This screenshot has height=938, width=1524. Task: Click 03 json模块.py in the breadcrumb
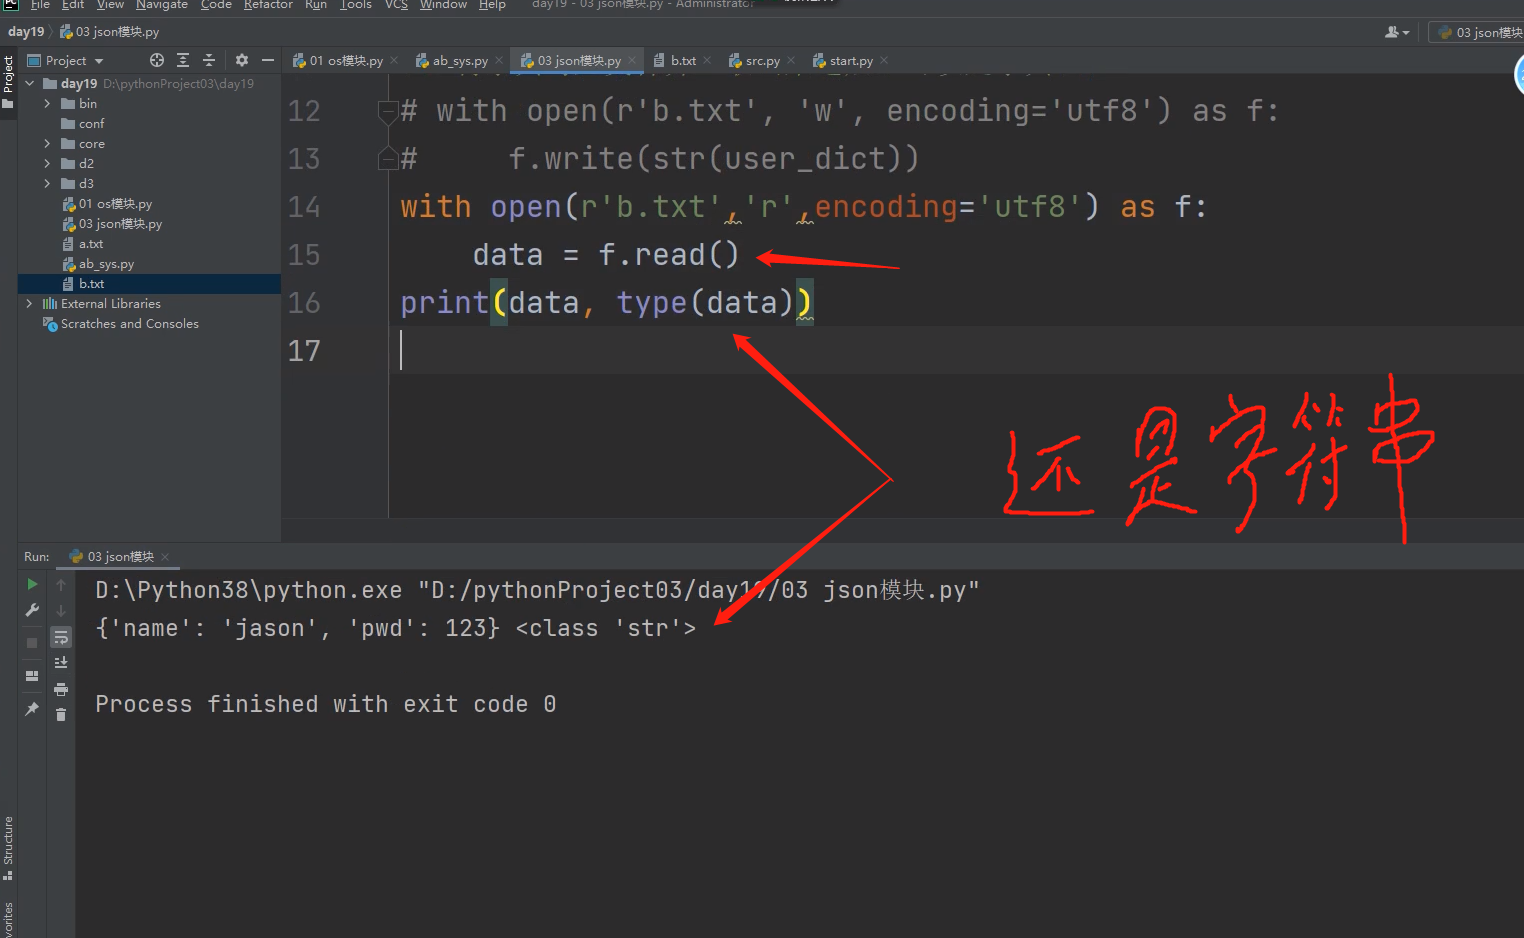point(110,32)
